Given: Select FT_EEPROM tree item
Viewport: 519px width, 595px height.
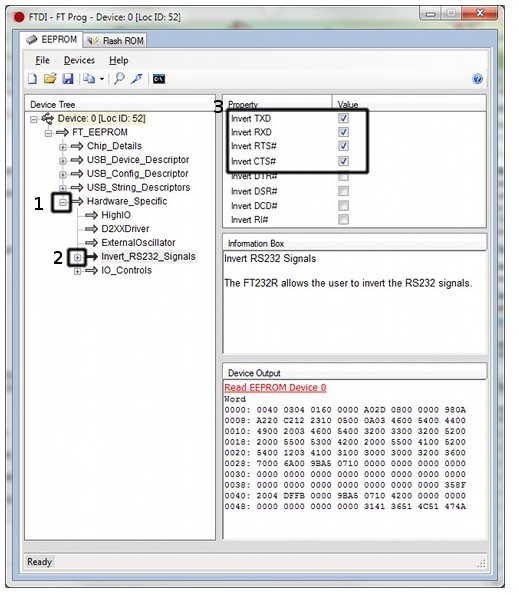Looking at the screenshot, I should [x=100, y=132].
